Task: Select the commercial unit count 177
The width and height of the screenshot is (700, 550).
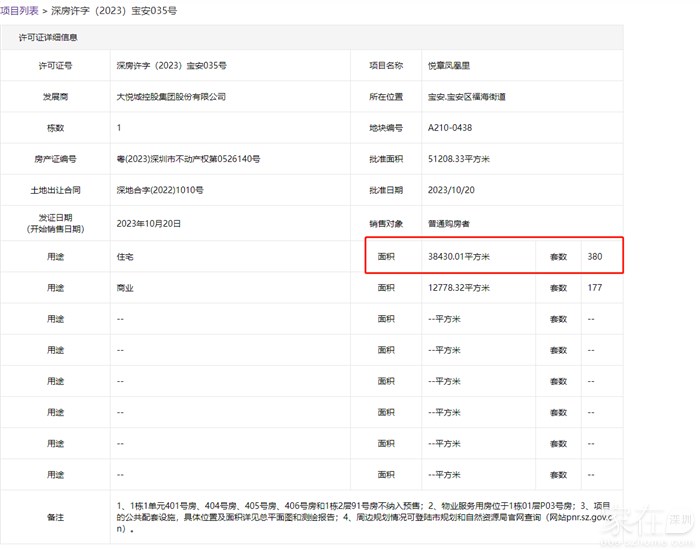Action: click(594, 287)
